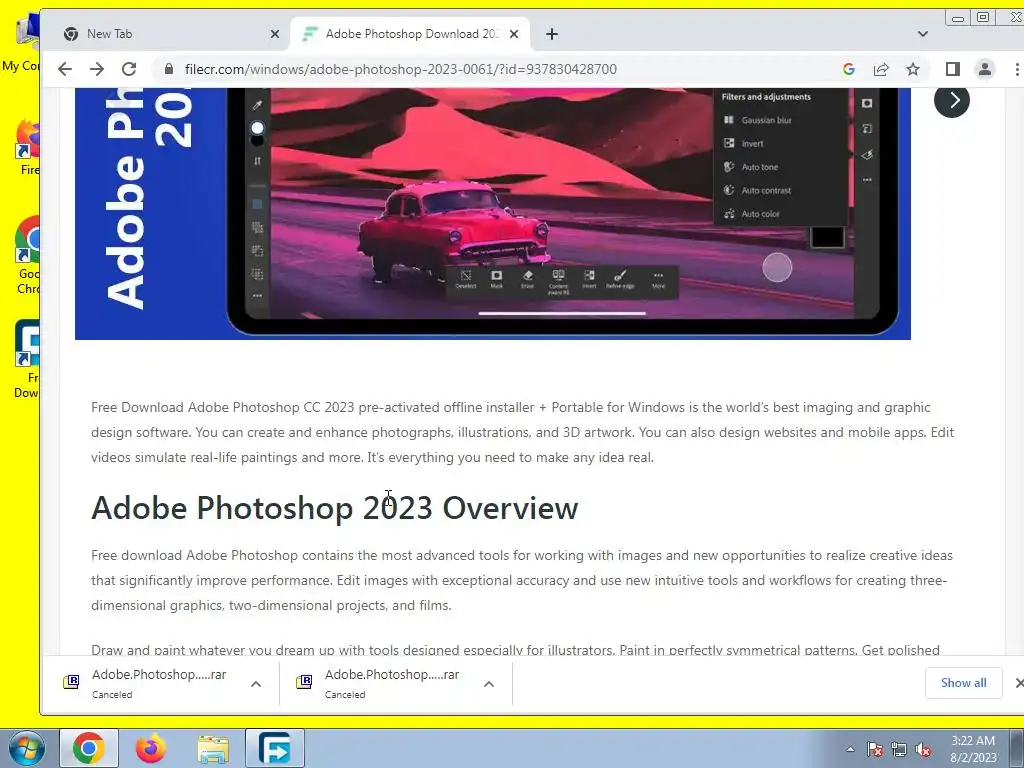Share this page via share icon

tap(881, 69)
